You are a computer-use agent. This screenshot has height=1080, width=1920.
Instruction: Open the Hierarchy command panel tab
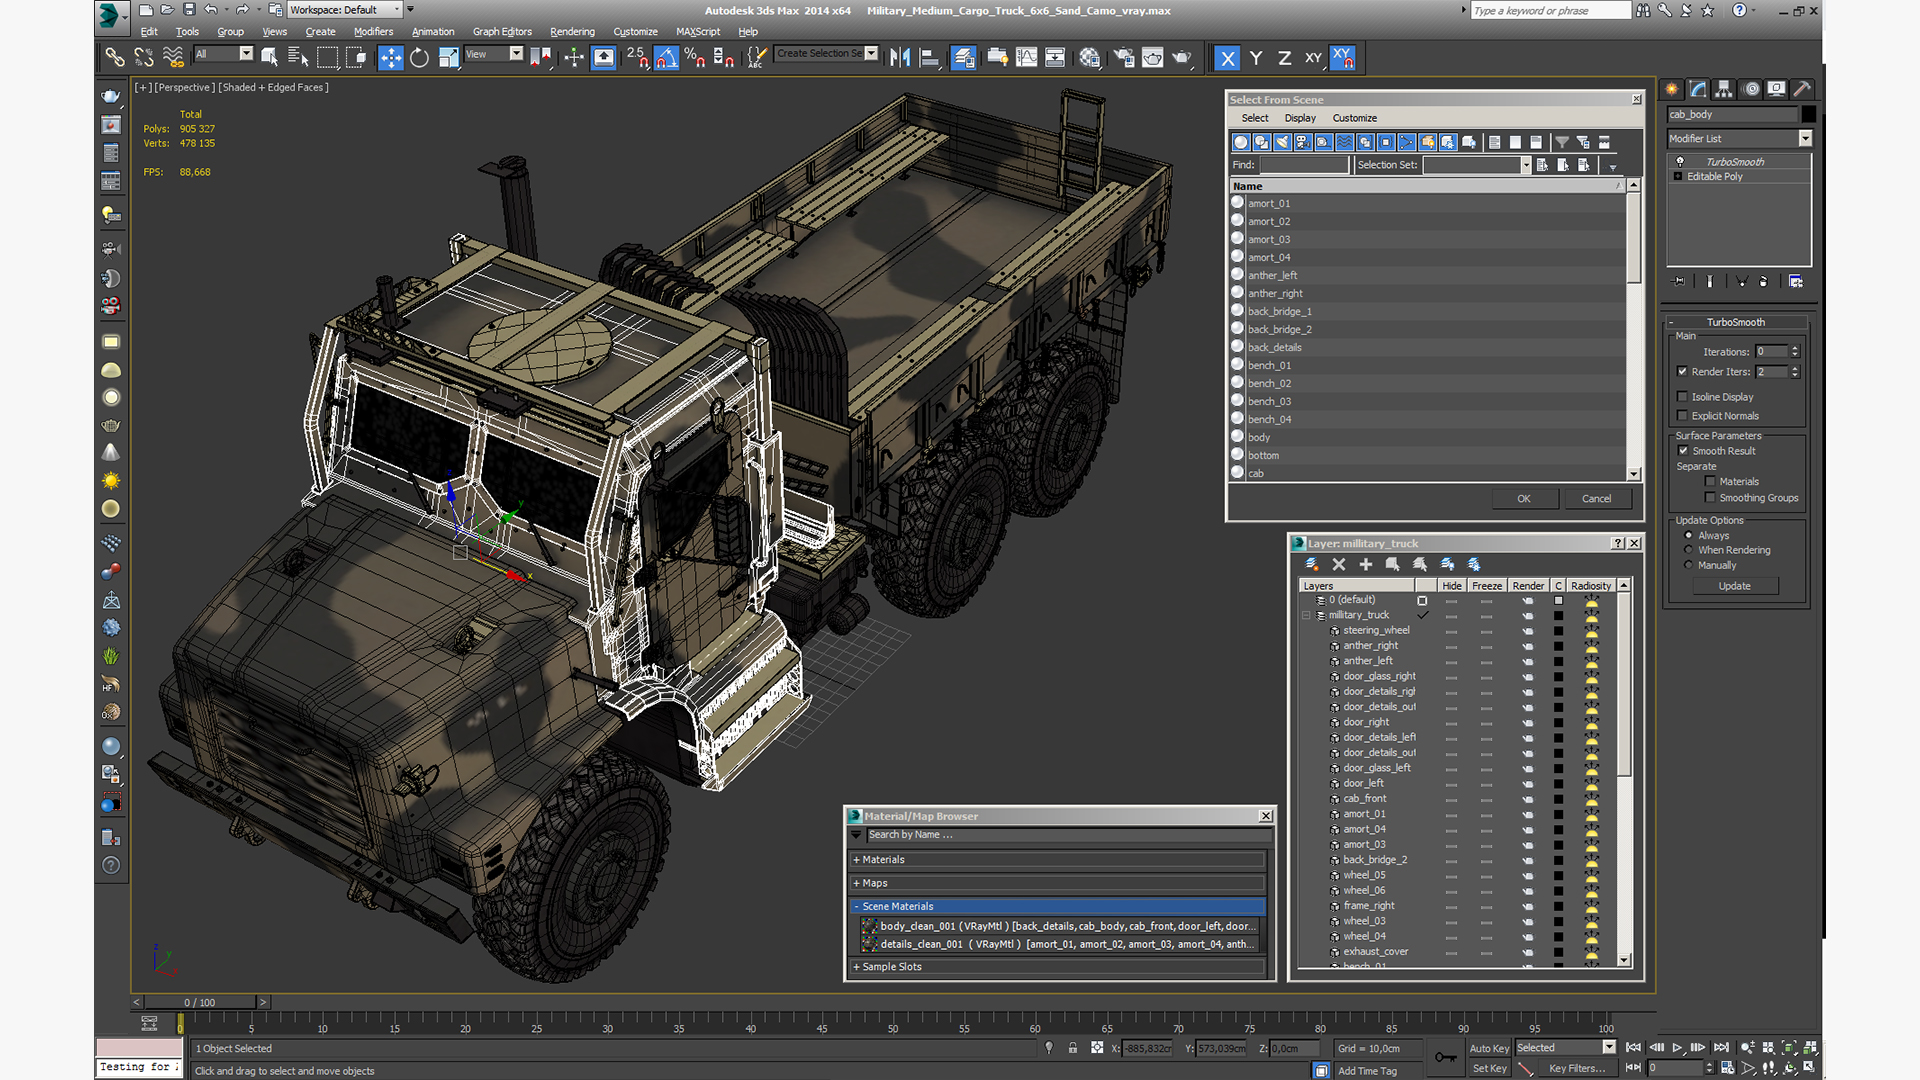pyautogui.click(x=1724, y=89)
